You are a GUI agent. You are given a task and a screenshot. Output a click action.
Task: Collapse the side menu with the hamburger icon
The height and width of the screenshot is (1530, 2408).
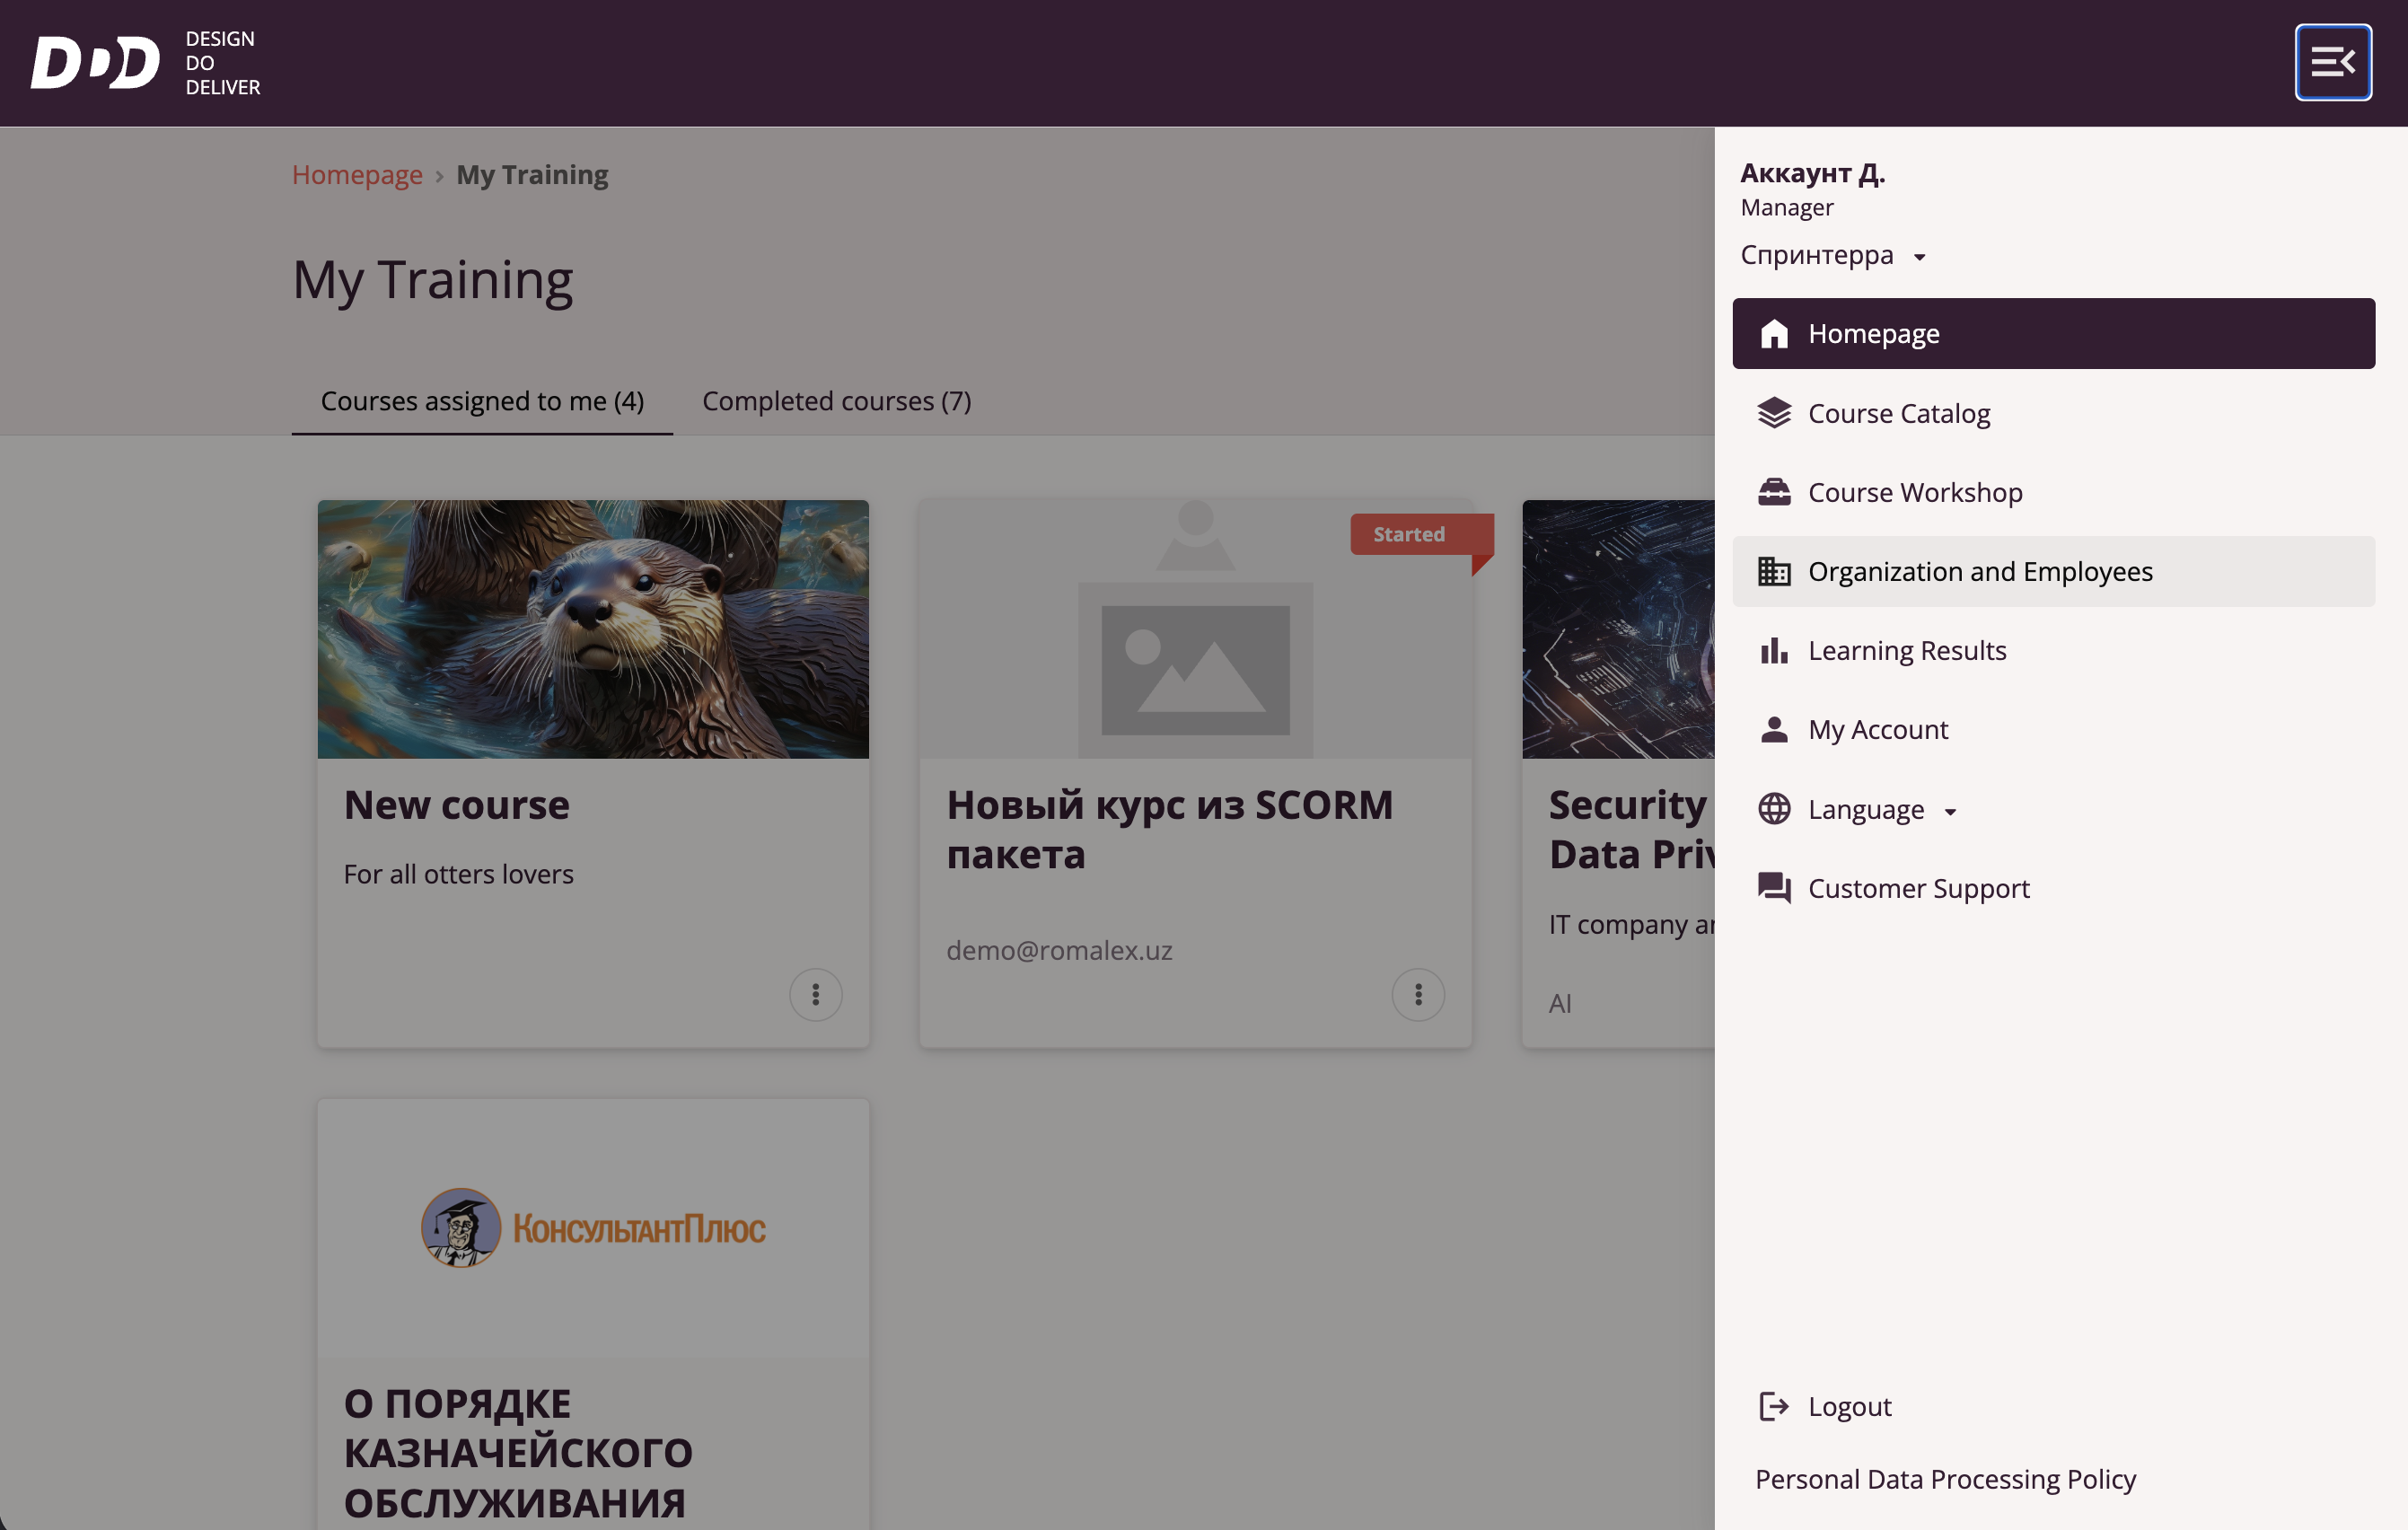pos(2332,62)
